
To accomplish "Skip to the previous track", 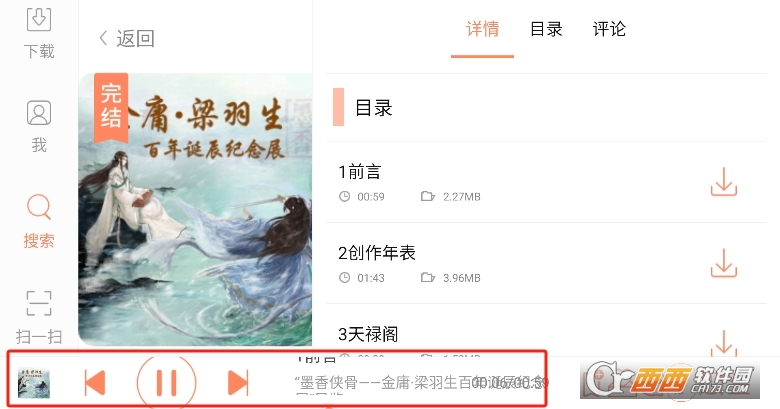I will [95, 383].
